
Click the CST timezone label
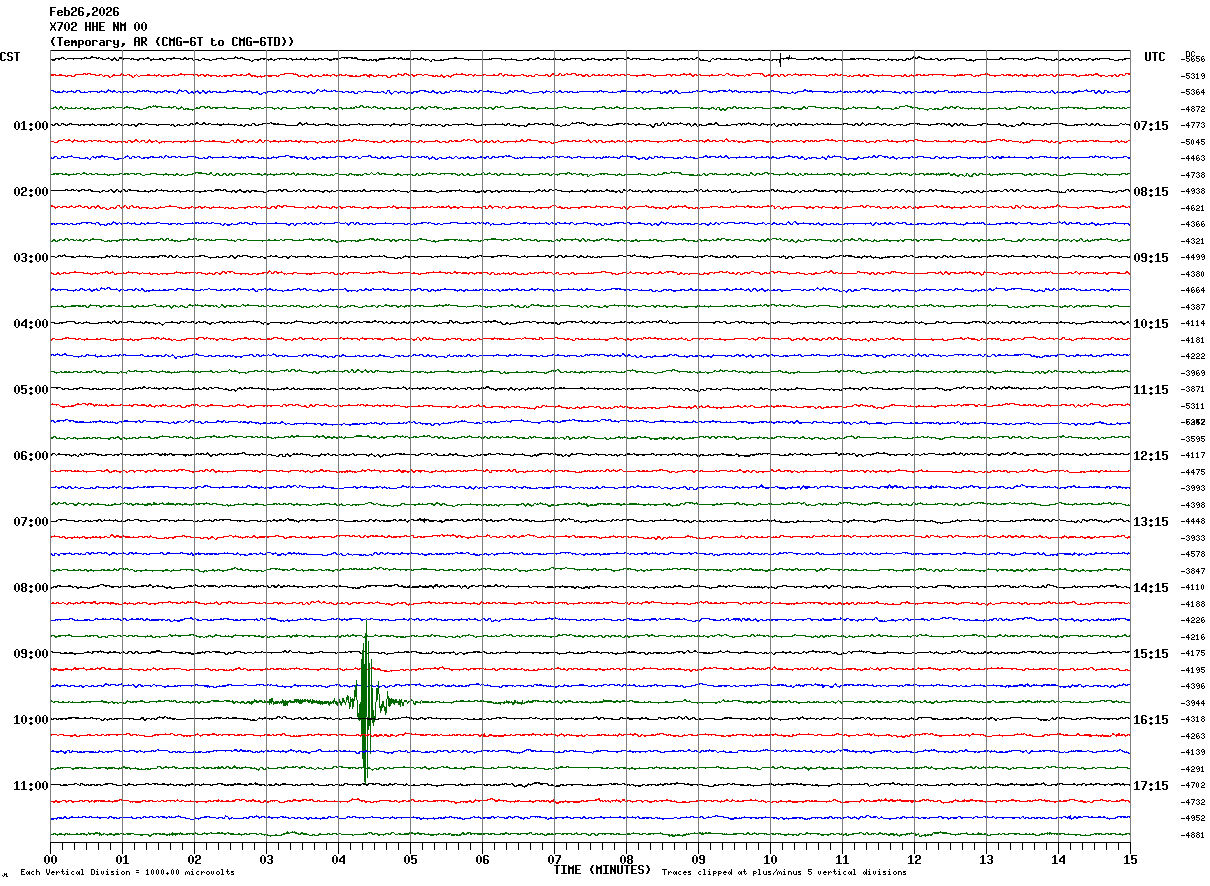(x=10, y=57)
